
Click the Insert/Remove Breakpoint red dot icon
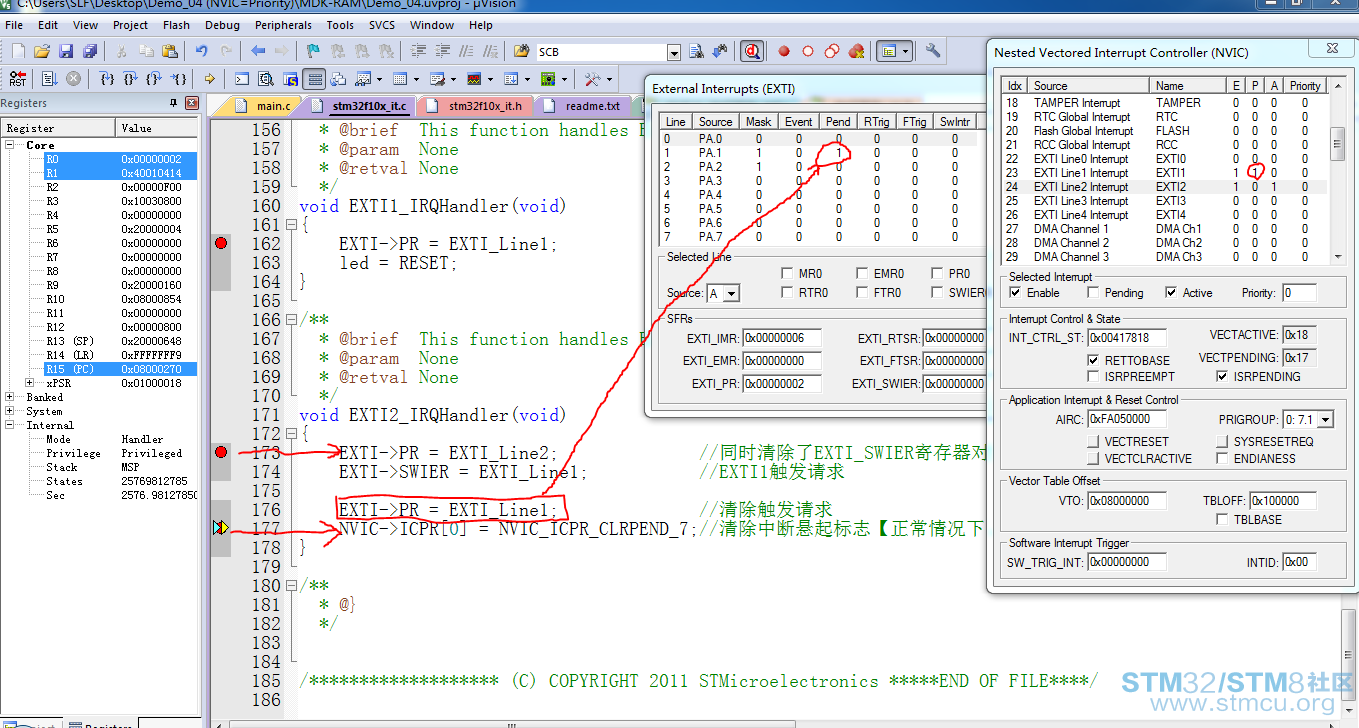tap(784, 51)
